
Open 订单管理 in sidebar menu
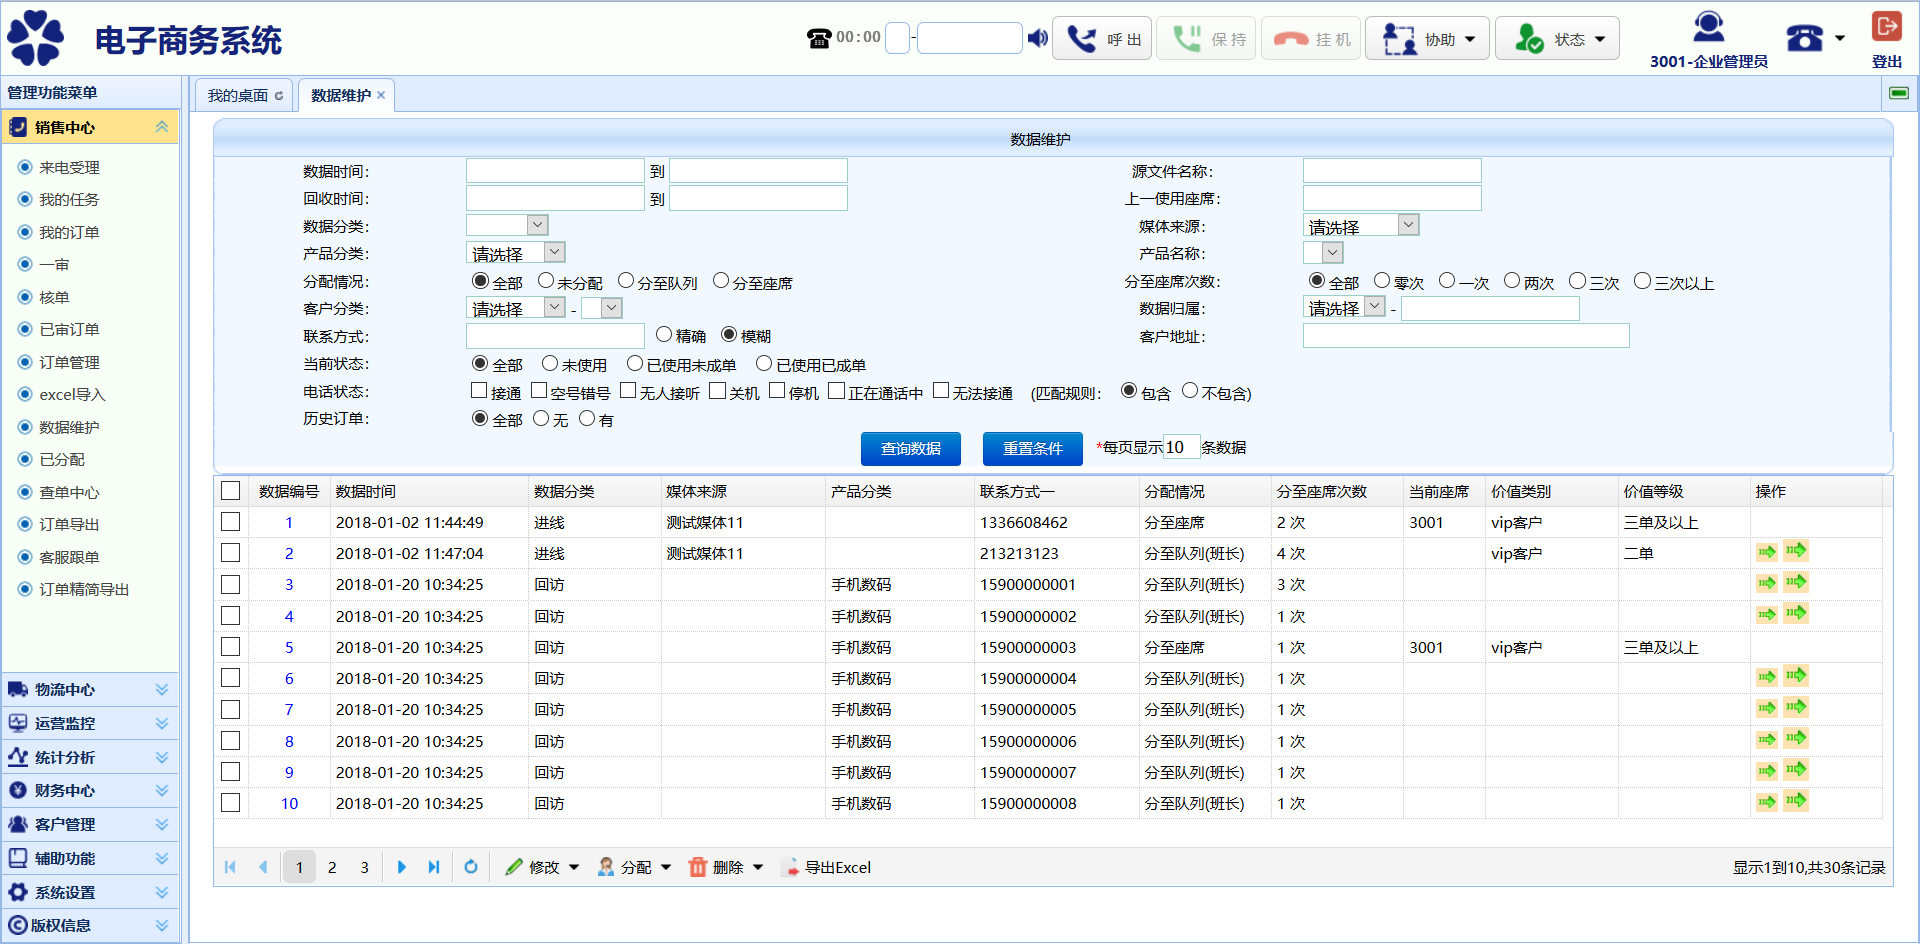[69, 362]
